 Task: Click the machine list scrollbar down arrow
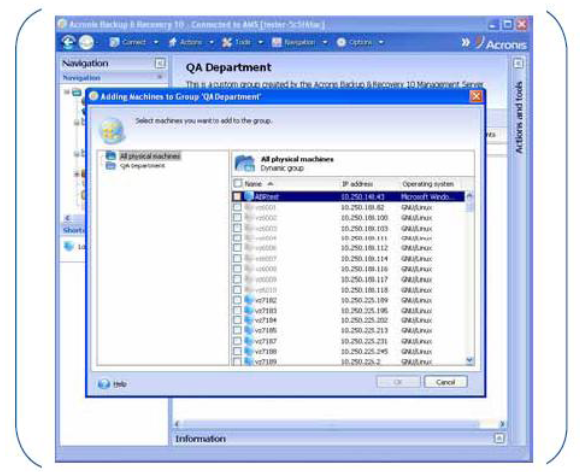470,360
